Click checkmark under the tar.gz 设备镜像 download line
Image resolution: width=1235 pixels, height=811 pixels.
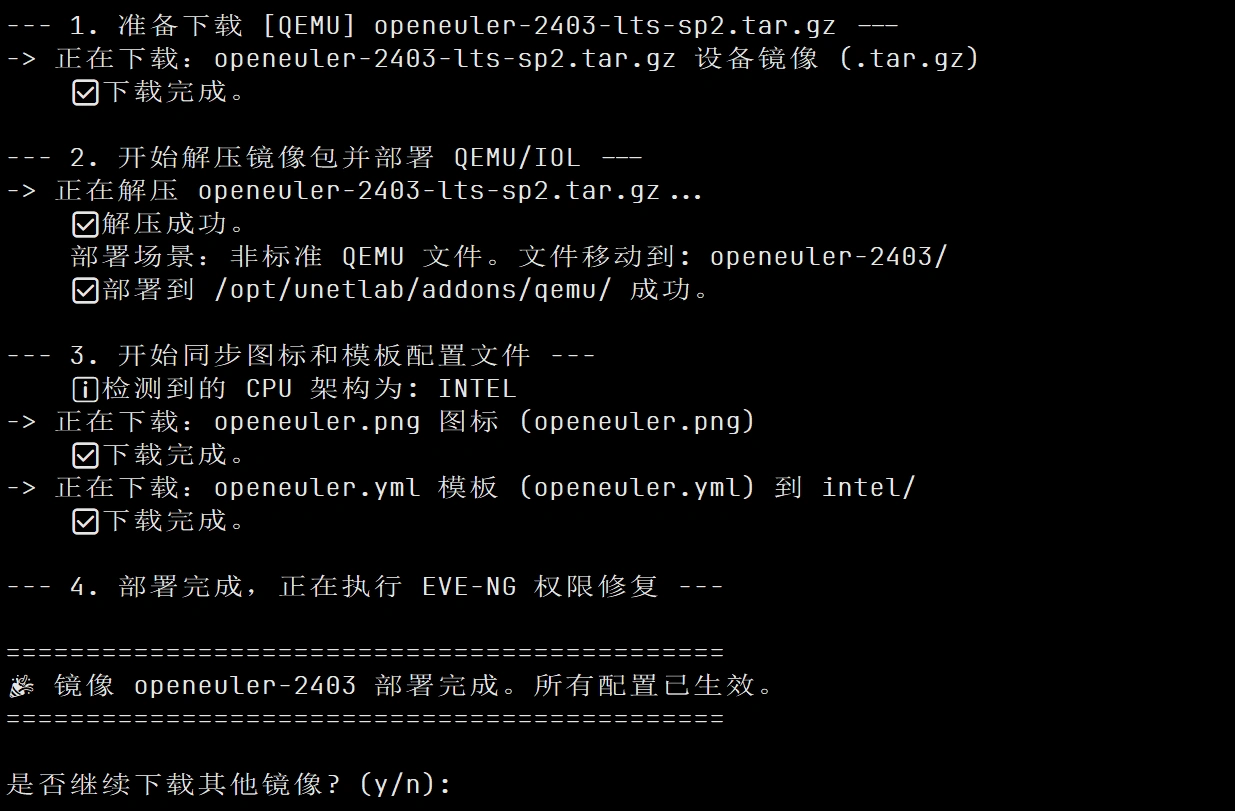click(85, 93)
